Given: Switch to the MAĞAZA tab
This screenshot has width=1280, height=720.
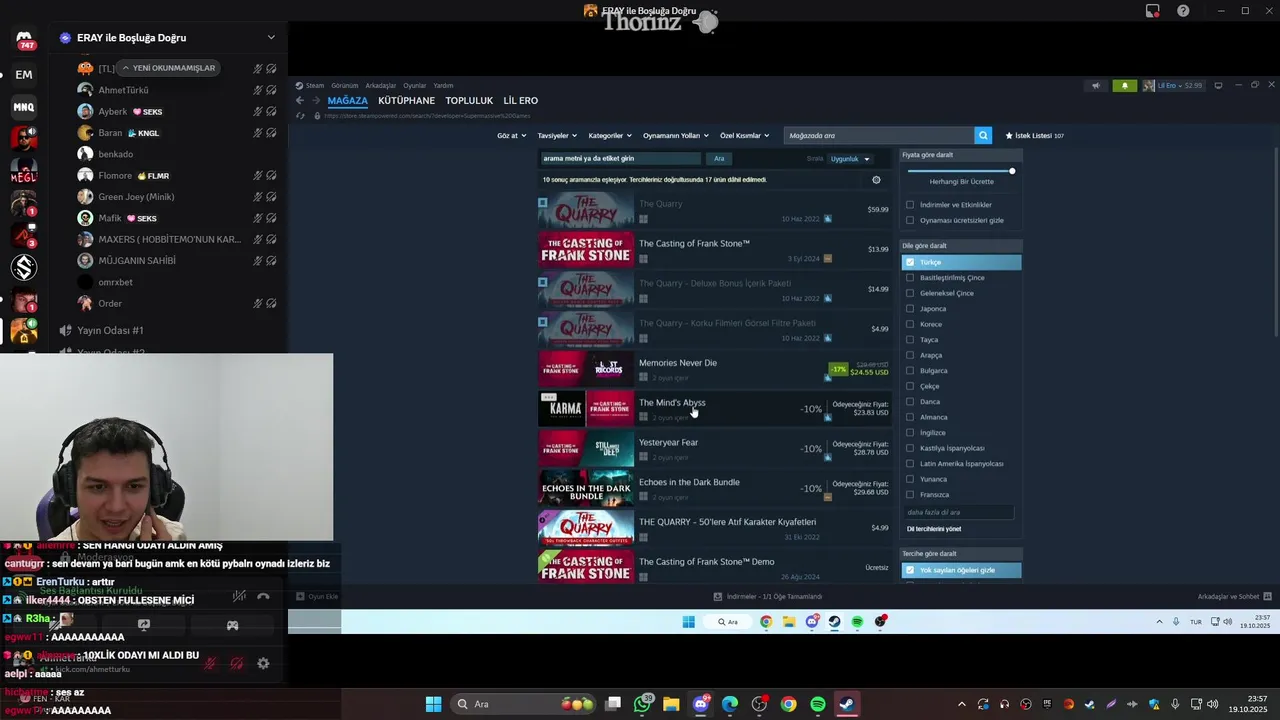Looking at the screenshot, I should (348, 101).
